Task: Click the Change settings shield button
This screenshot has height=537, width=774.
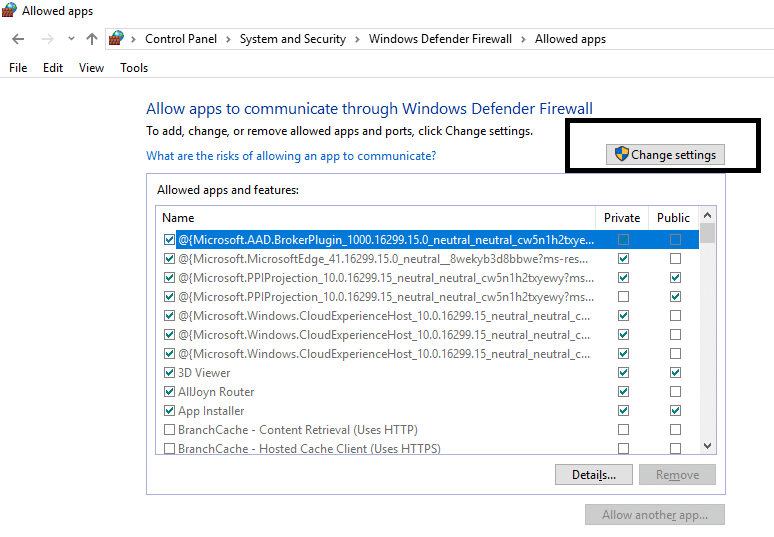Action: (x=665, y=155)
